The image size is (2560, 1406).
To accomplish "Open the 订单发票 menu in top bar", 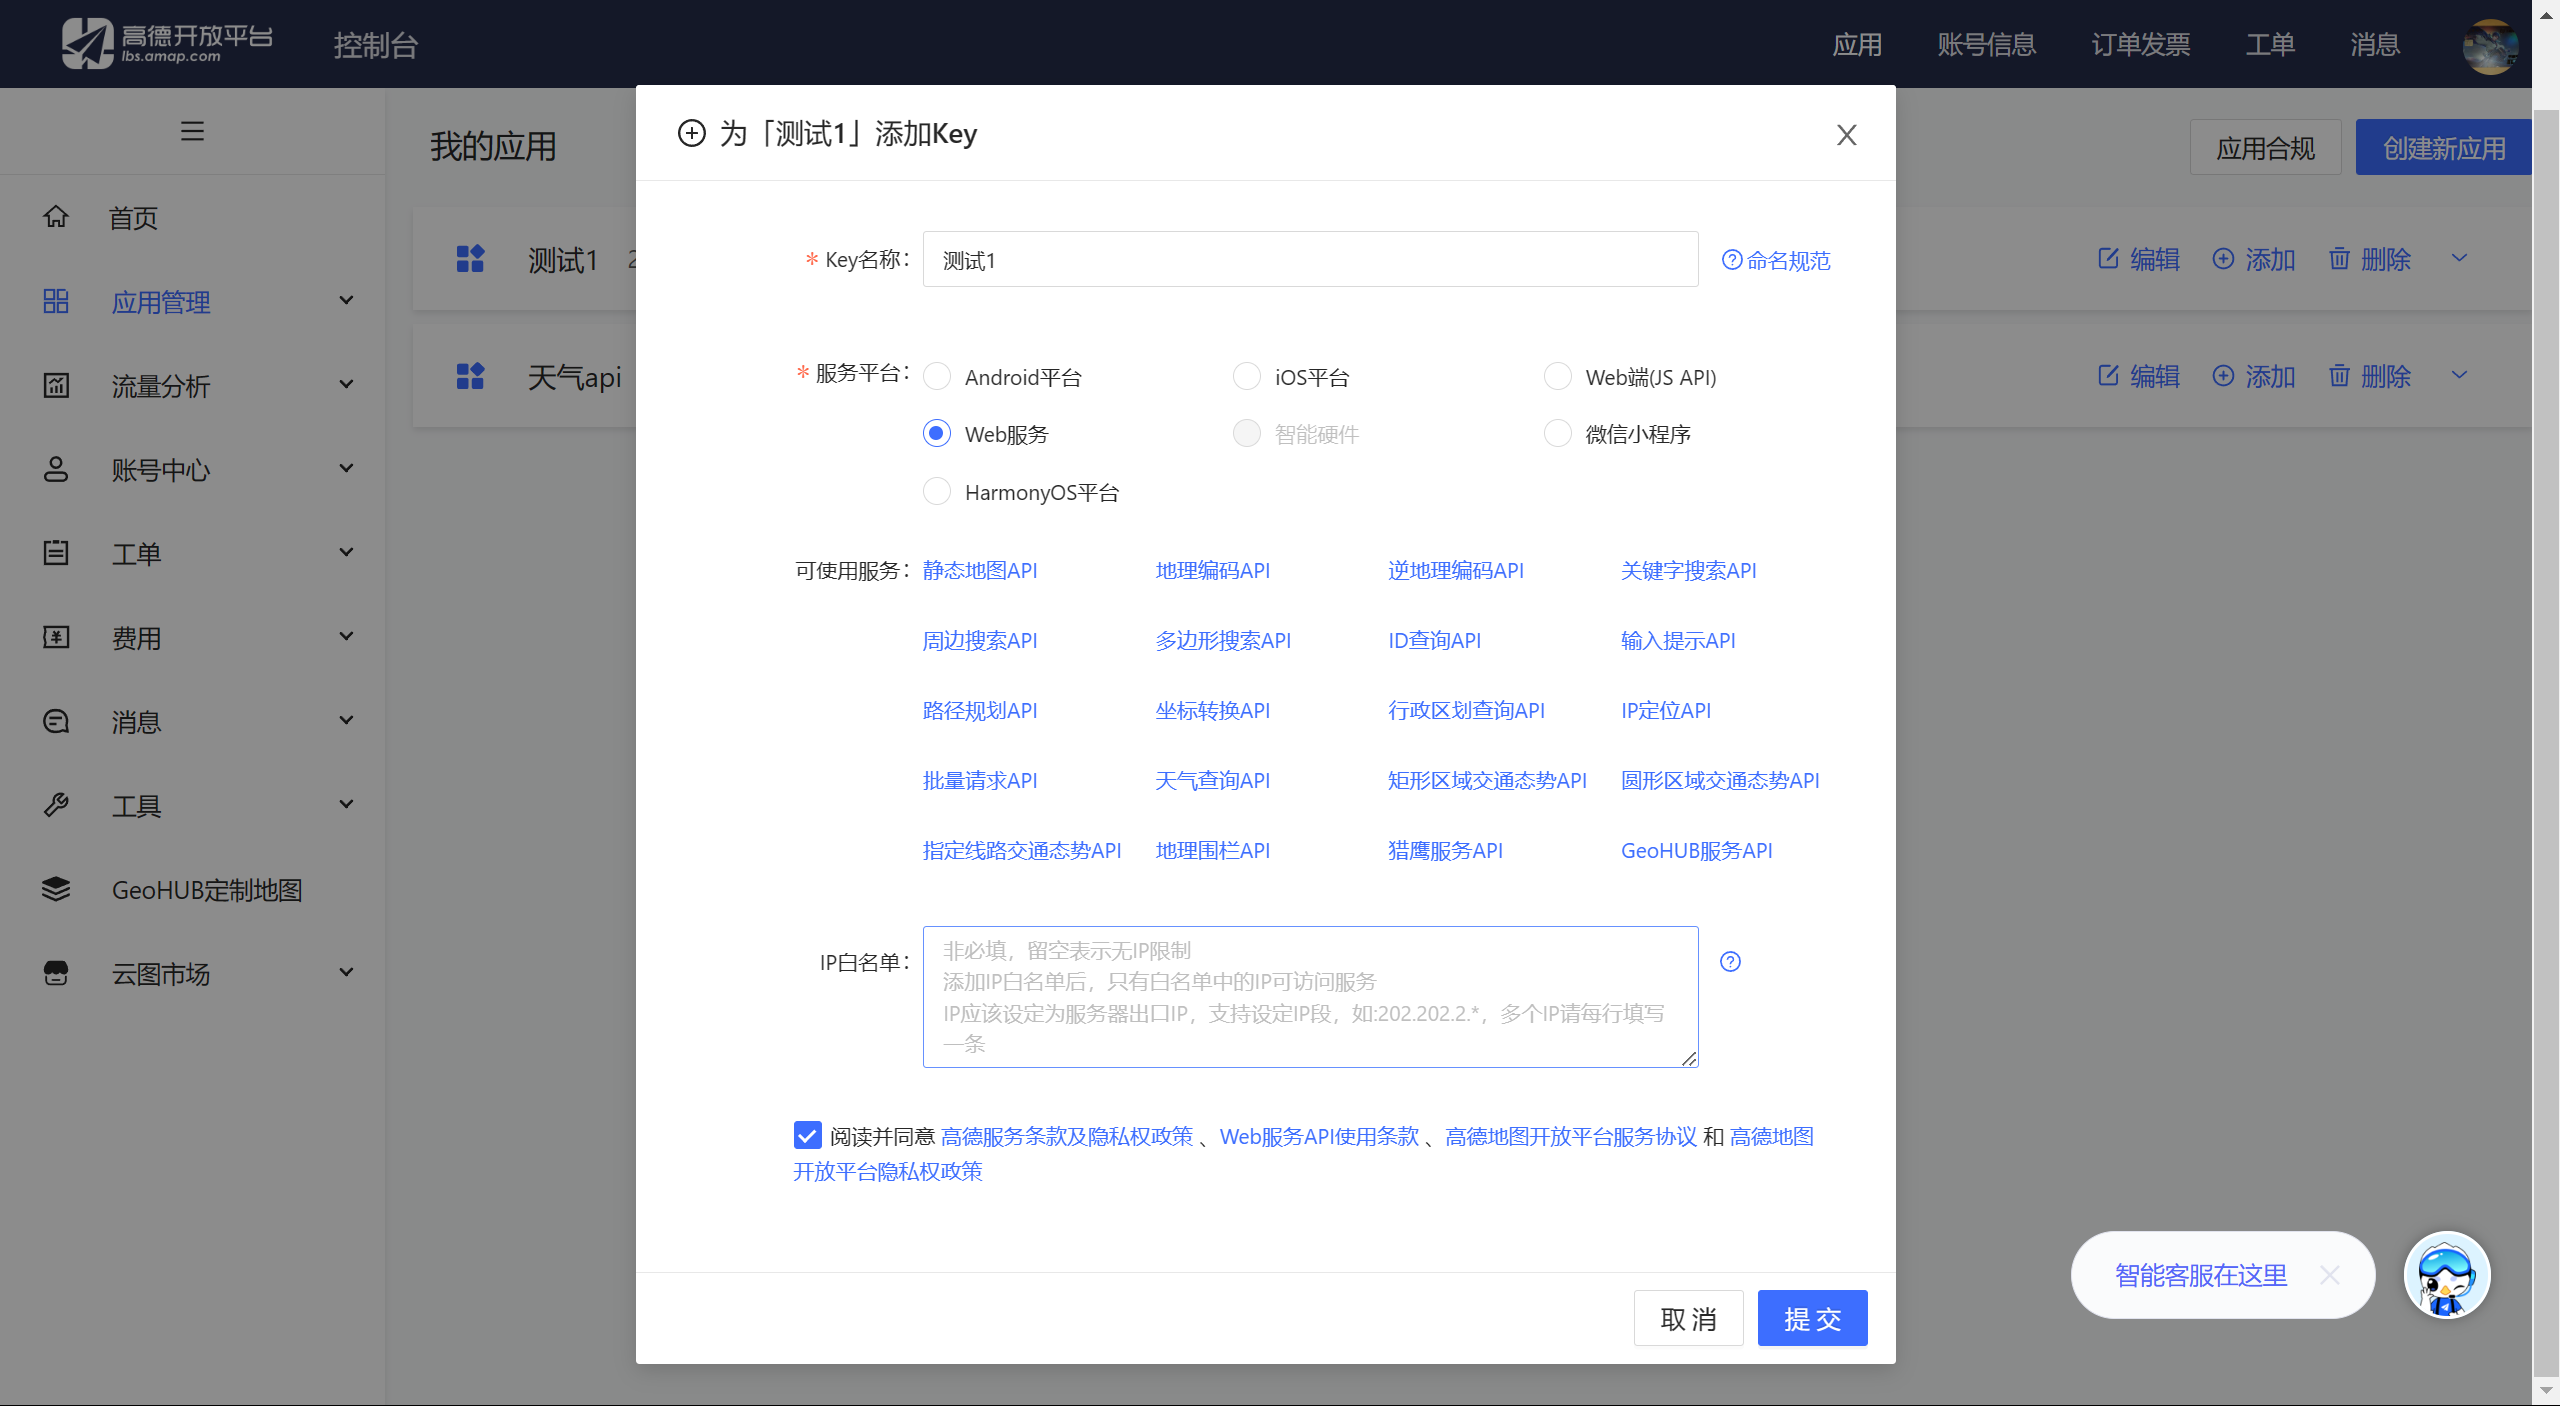I will point(2140,44).
